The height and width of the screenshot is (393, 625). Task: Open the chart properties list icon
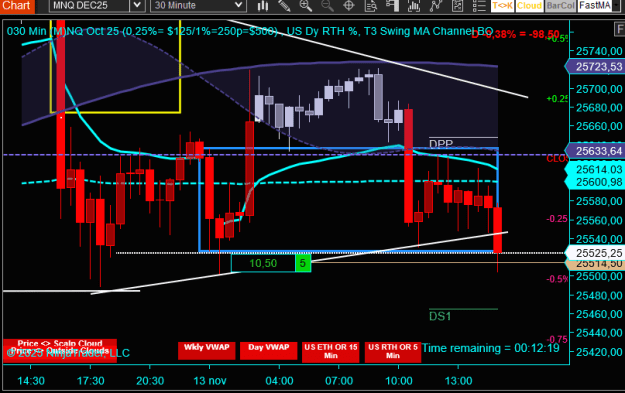(479, 6)
